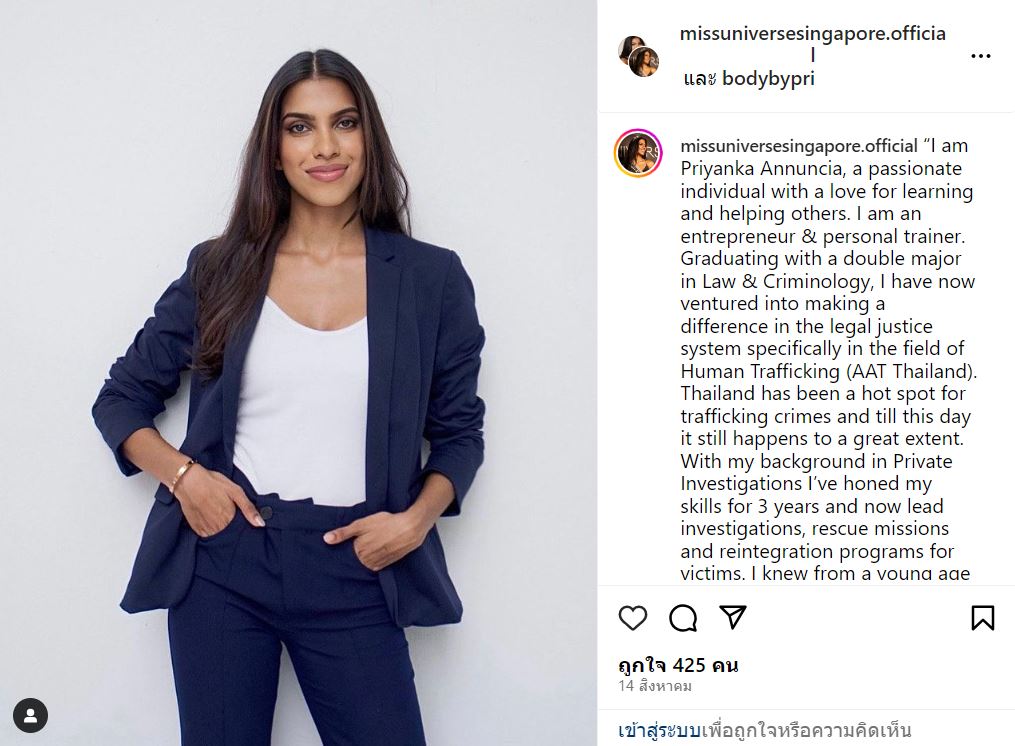Open bodybypri collaborator profile

click(x=768, y=79)
